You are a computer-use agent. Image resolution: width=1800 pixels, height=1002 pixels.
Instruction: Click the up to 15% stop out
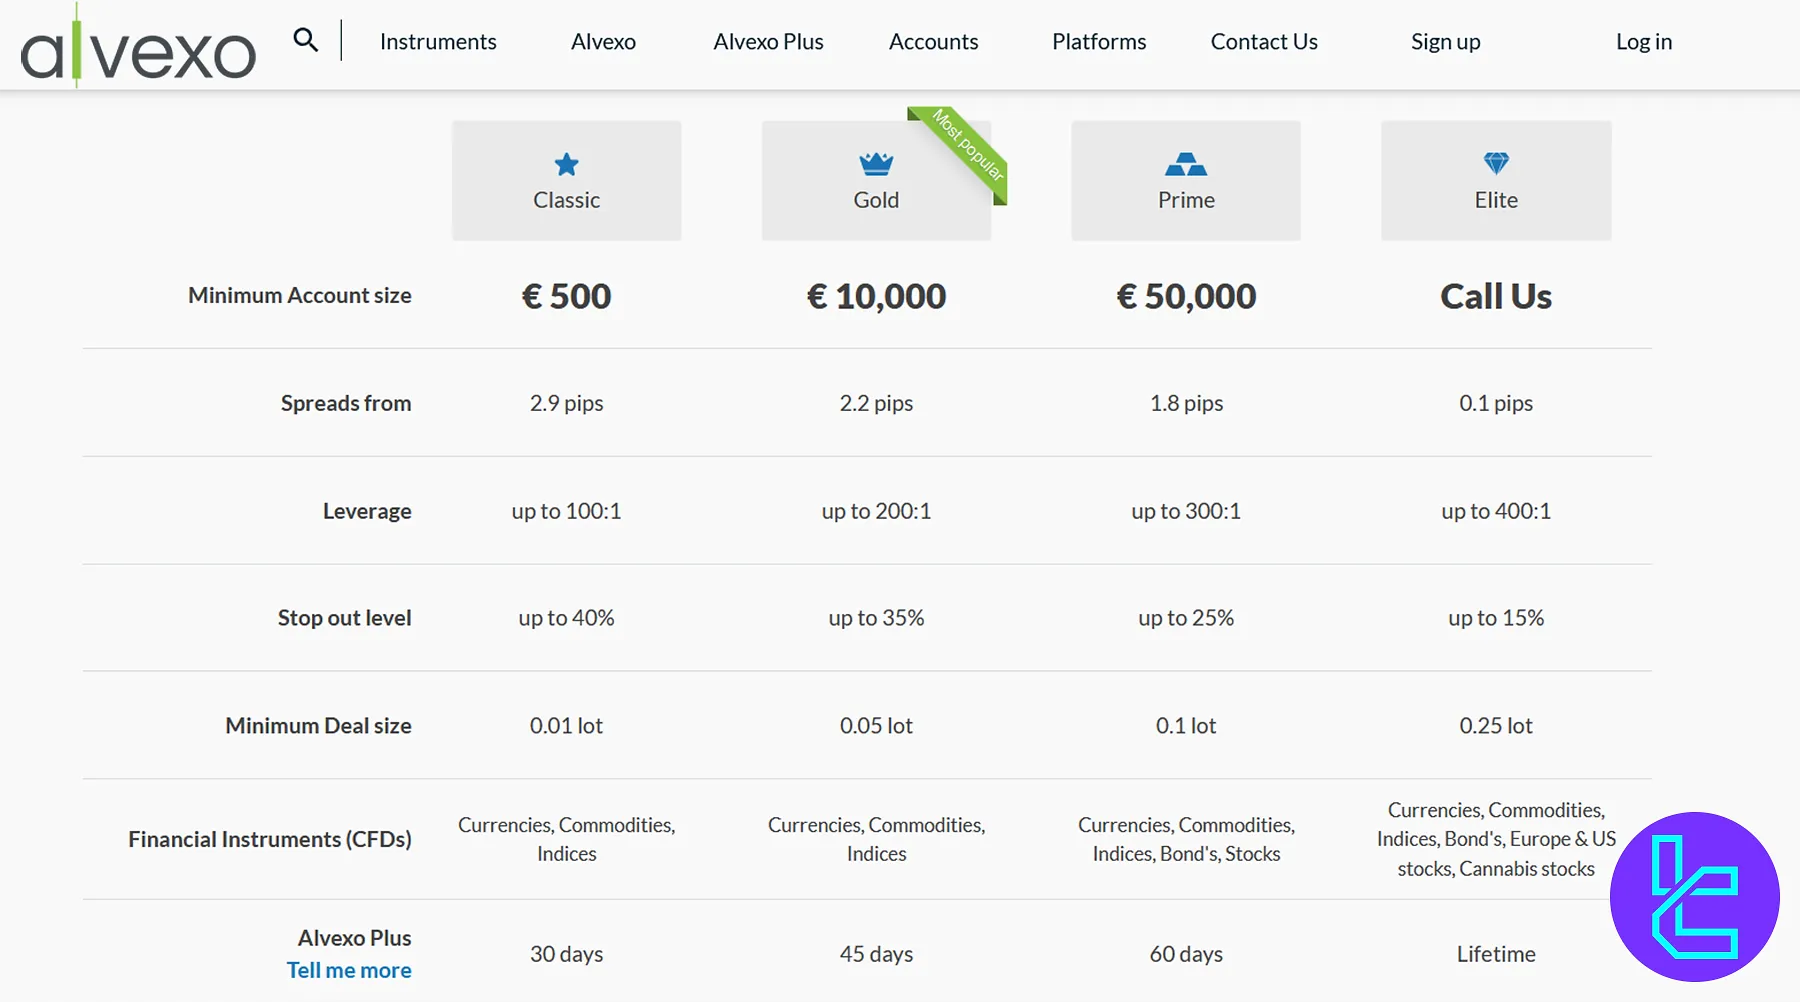[1496, 618]
